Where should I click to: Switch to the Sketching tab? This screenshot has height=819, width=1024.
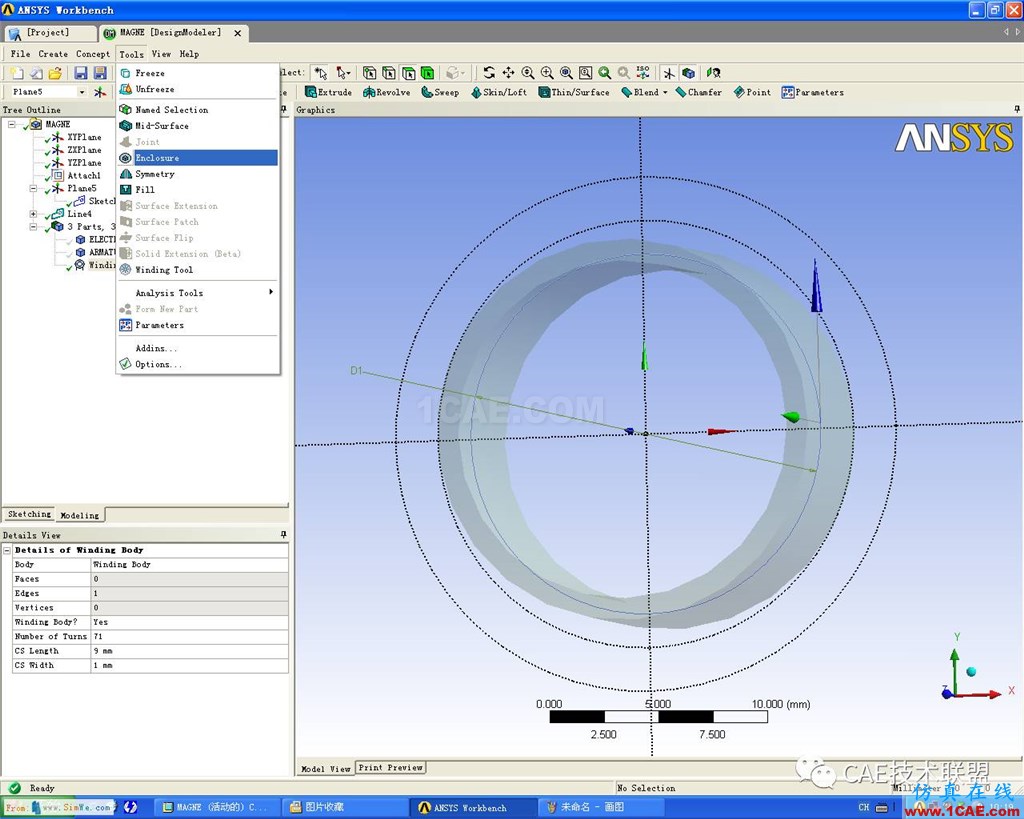(x=29, y=514)
